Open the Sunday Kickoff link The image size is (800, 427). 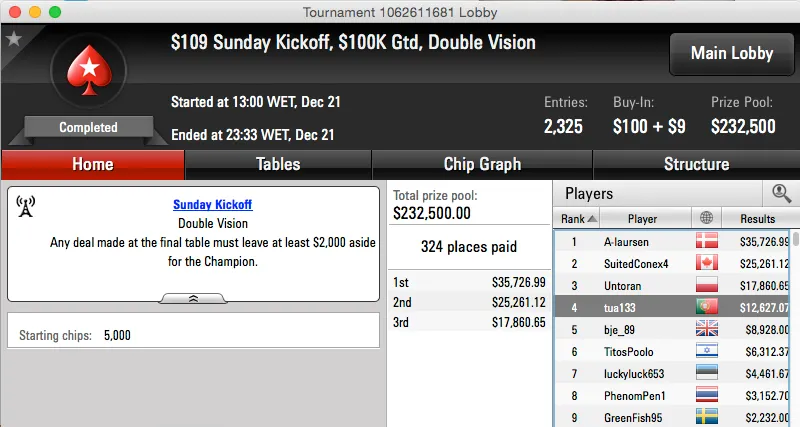(x=212, y=204)
